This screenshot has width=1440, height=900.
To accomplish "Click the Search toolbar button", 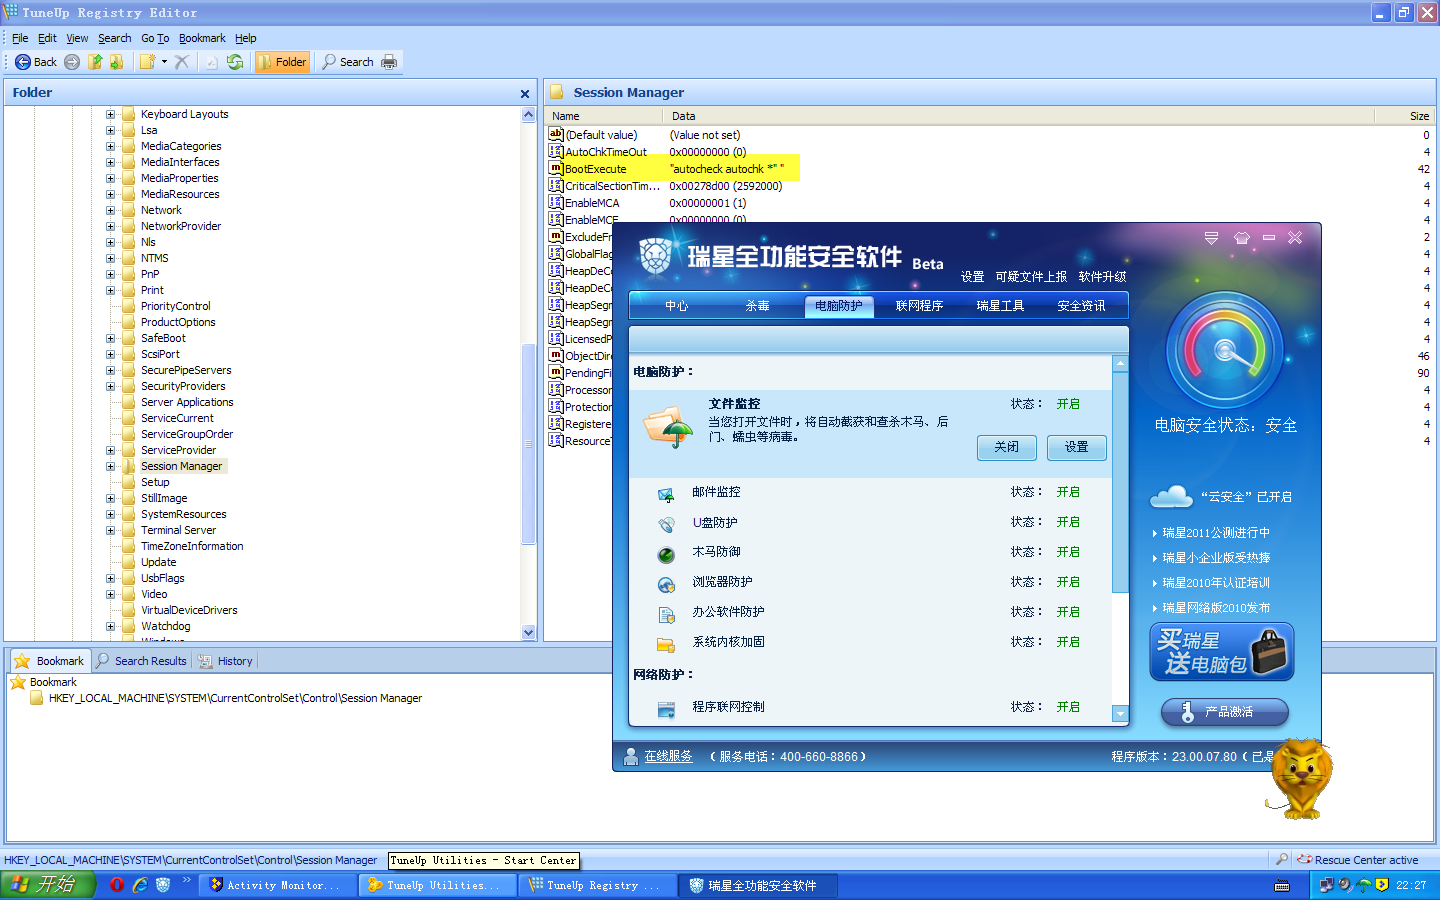I will coord(348,62).
